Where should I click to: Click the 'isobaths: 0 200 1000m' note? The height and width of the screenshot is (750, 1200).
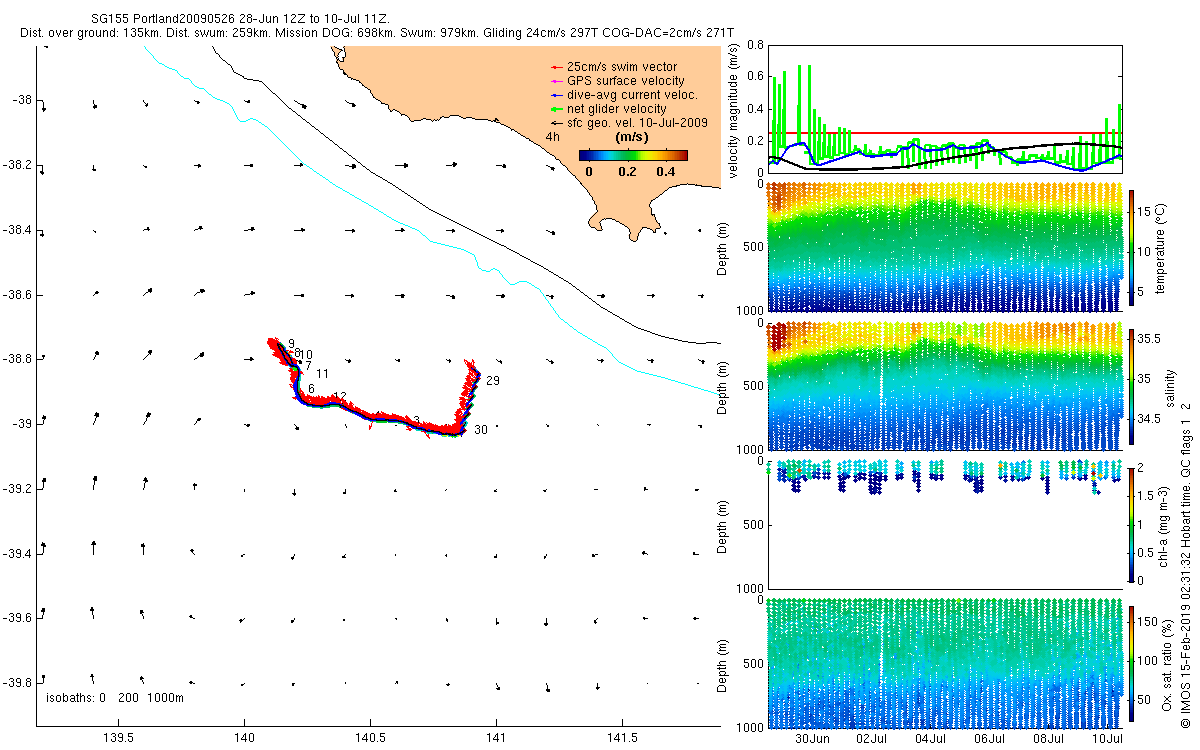pos(115,697)
